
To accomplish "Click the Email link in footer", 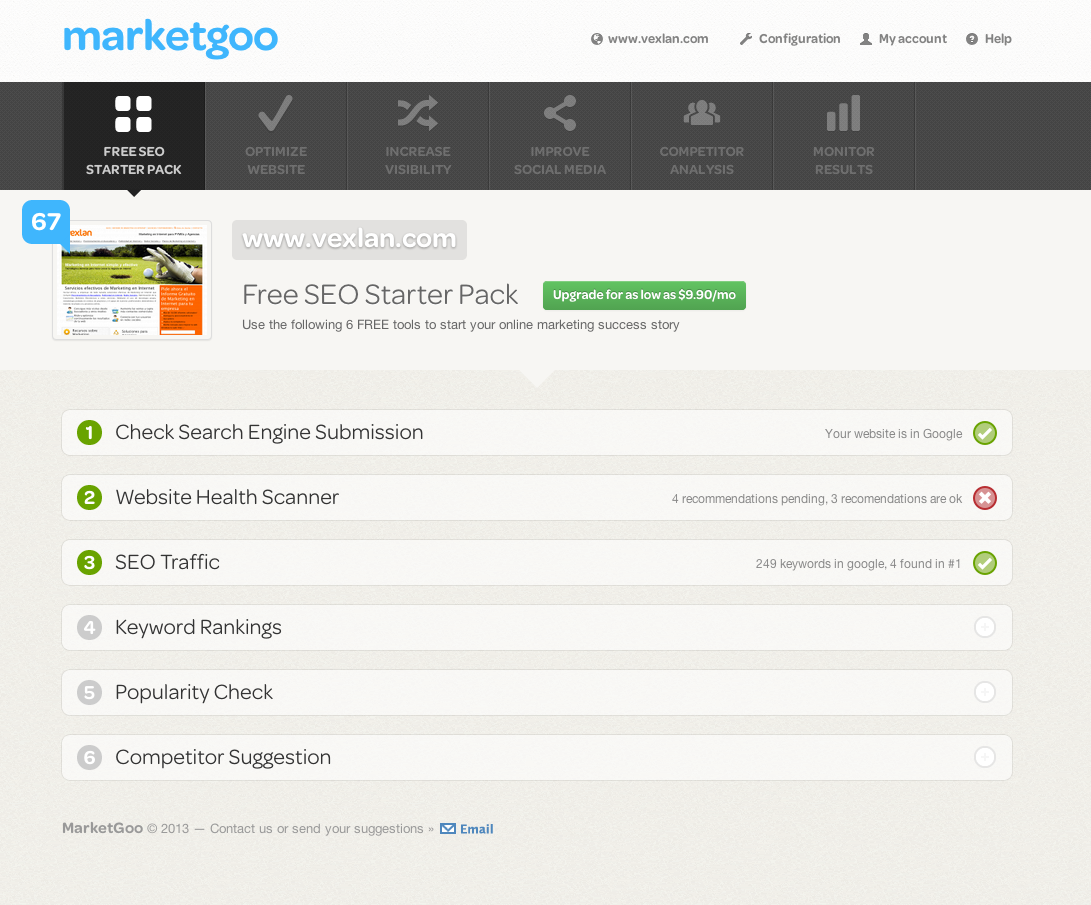I will tap(477, 829).
